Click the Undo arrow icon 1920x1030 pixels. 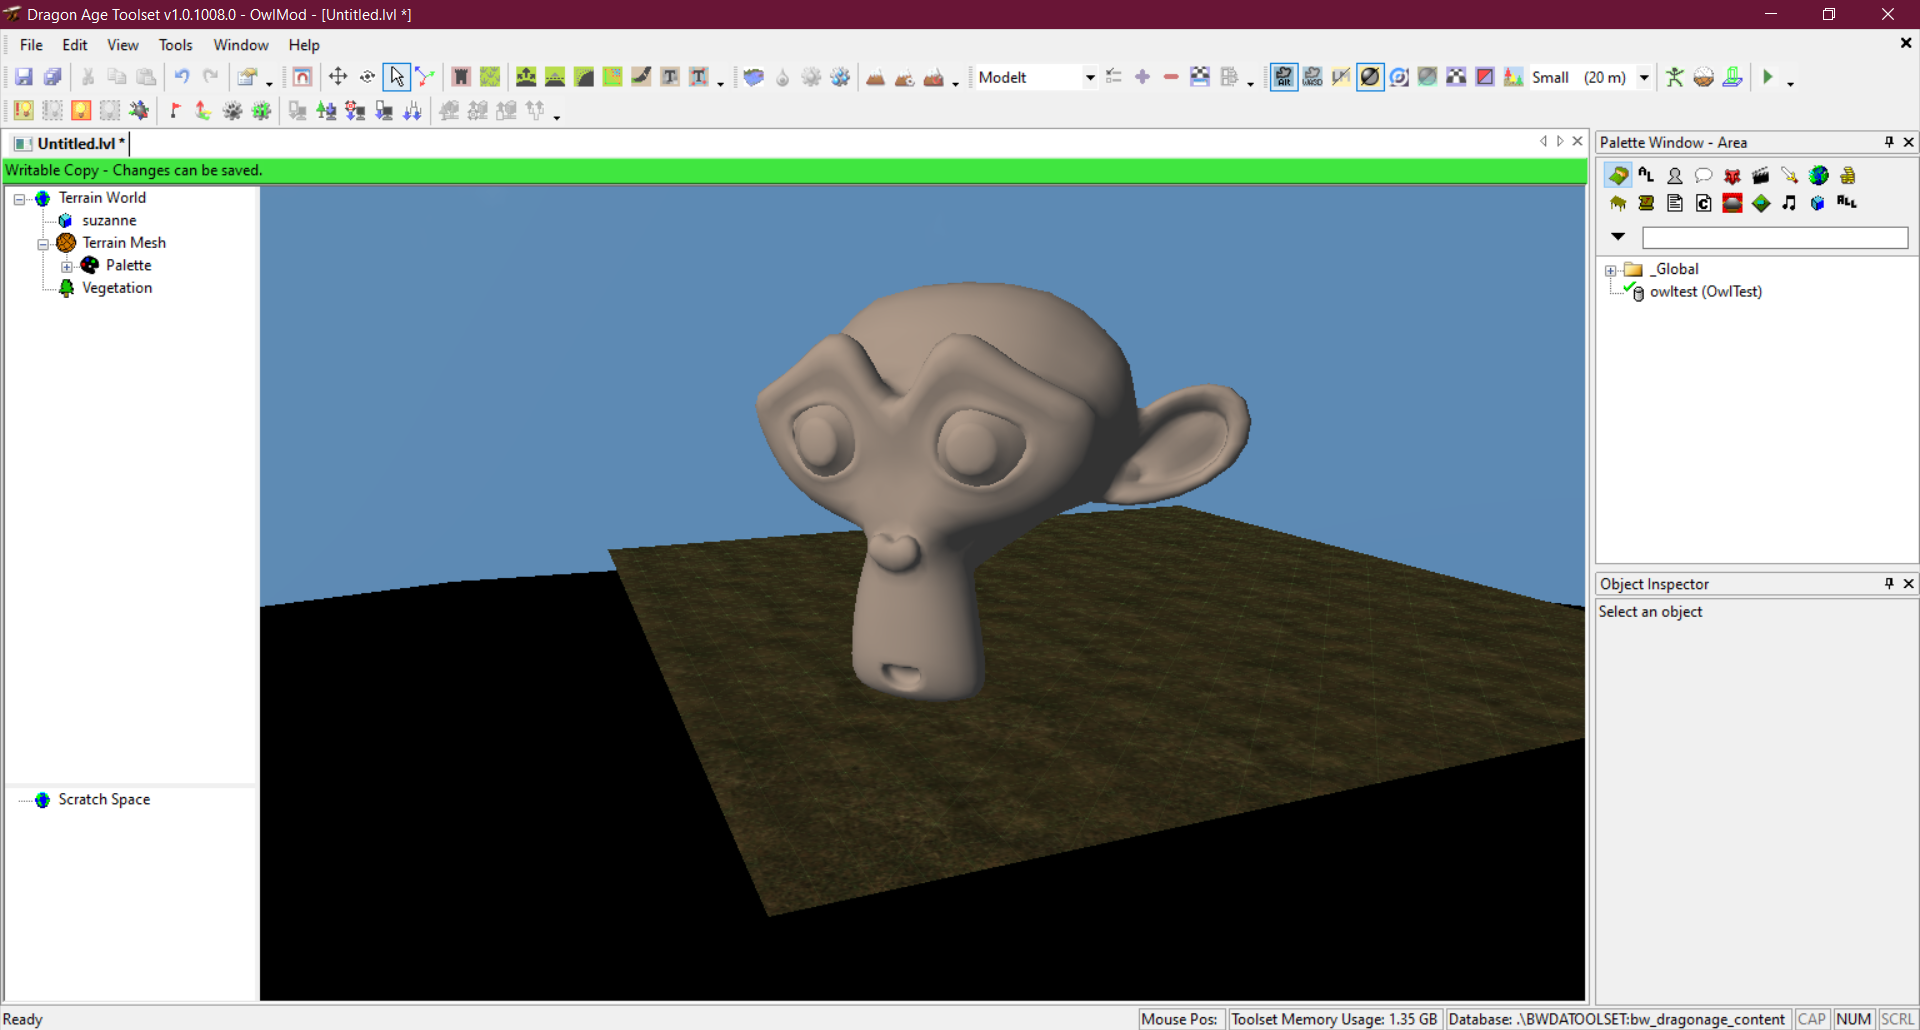[182, 77]
